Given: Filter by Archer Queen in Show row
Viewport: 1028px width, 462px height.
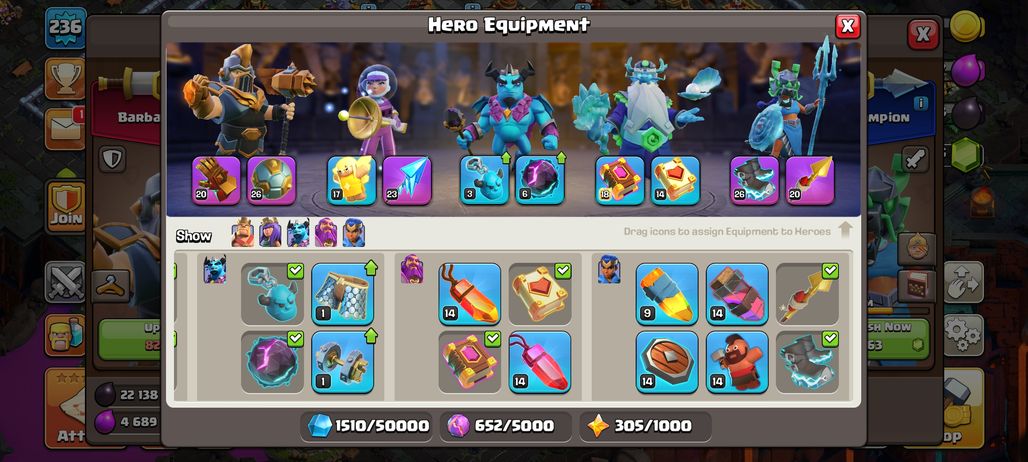Looking at the screenshot, I should pyautogui.click(x=270, y=233).
